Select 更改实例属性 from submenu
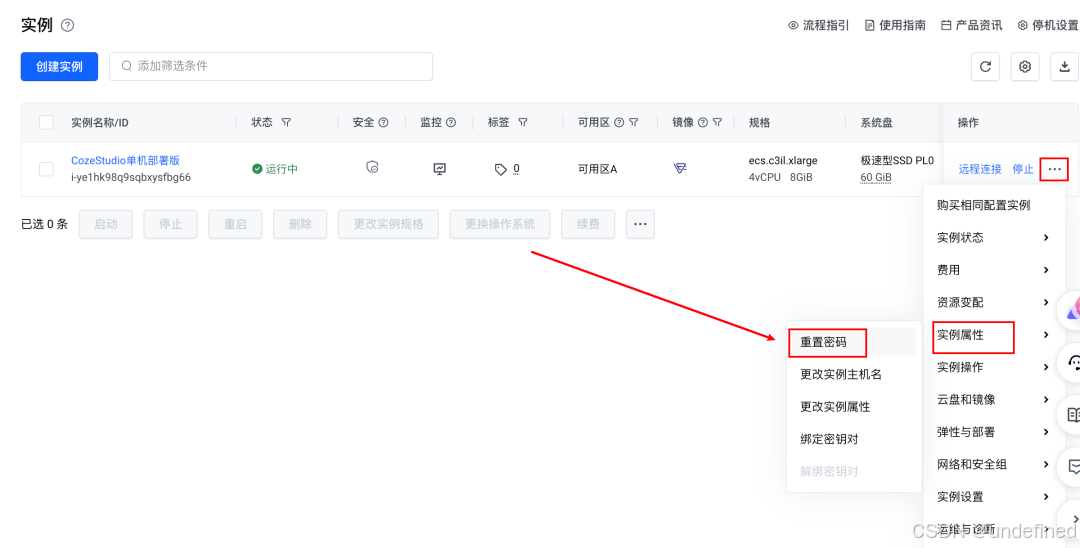This screenshot has width=1080, height=548. [853, 406]
